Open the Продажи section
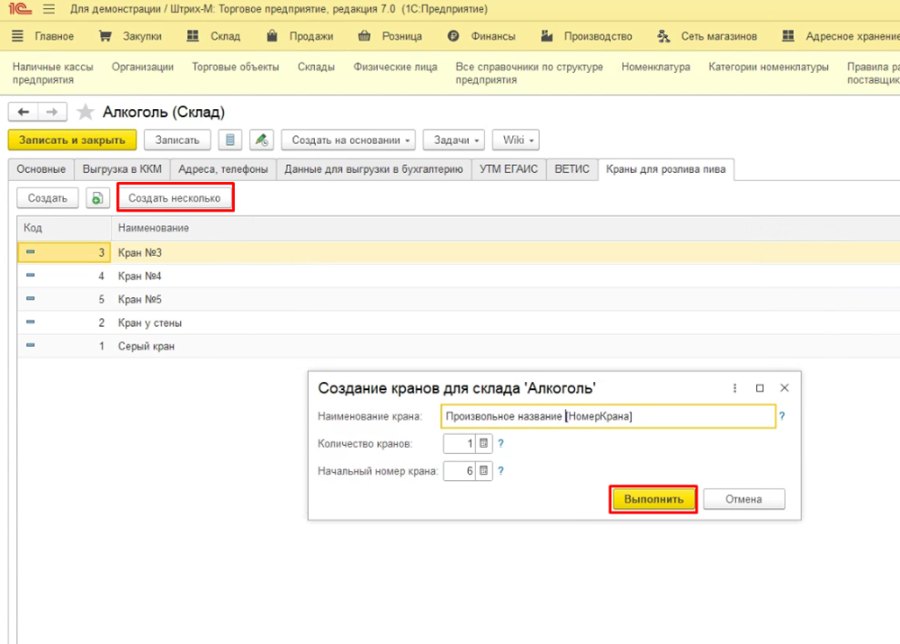Image resolution: width=900 pixels, height=644 pixels. click(300, 36)
